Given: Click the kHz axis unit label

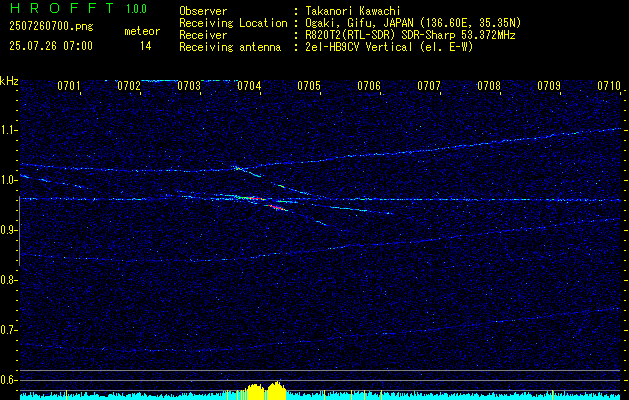Looking at the screenshot, I should point(9,81).
